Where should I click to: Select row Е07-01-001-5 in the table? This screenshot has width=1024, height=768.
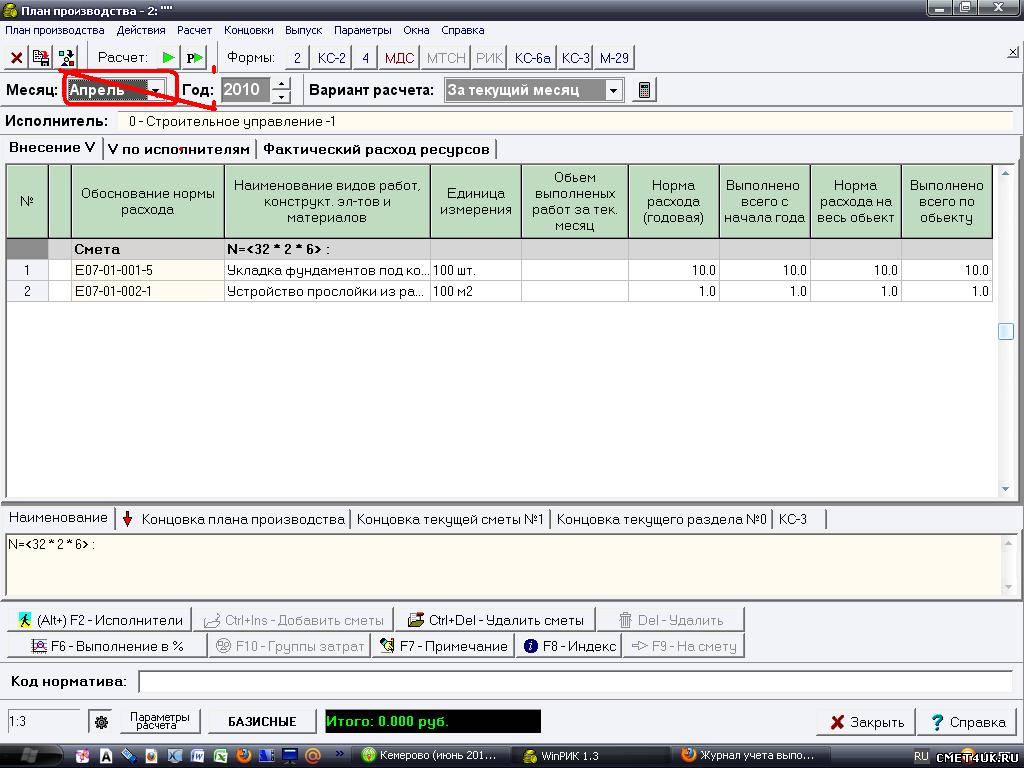[146, 270]
